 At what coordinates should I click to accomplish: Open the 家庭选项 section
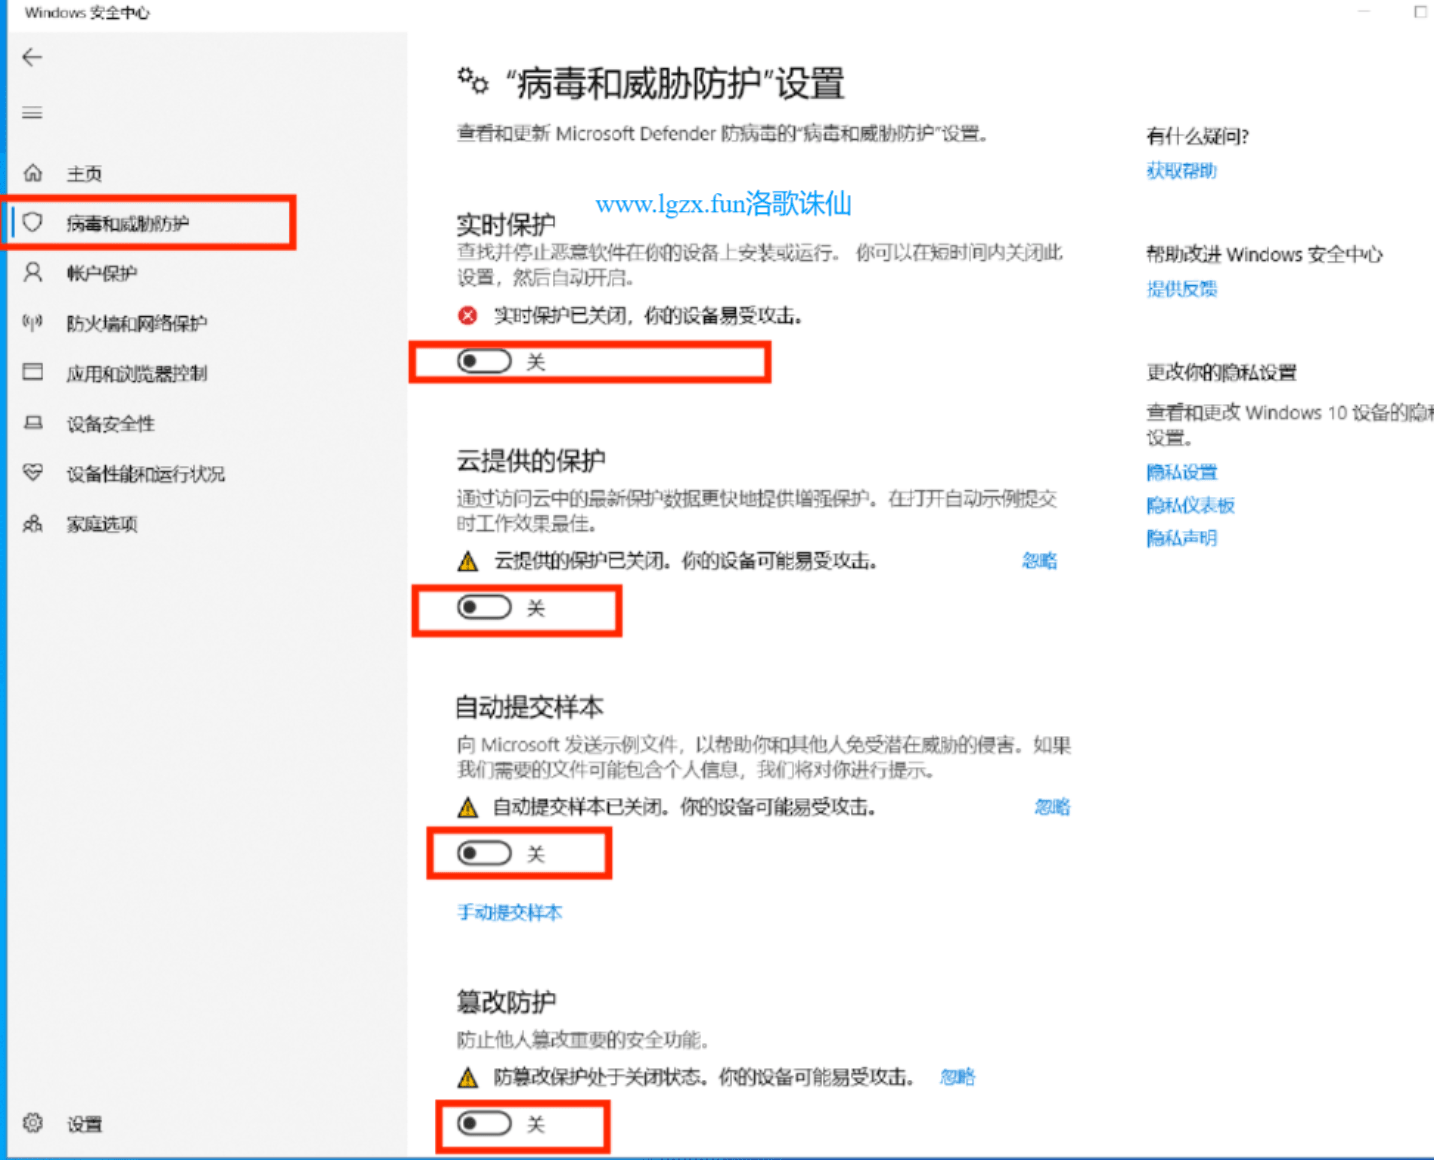click(101, 524)
